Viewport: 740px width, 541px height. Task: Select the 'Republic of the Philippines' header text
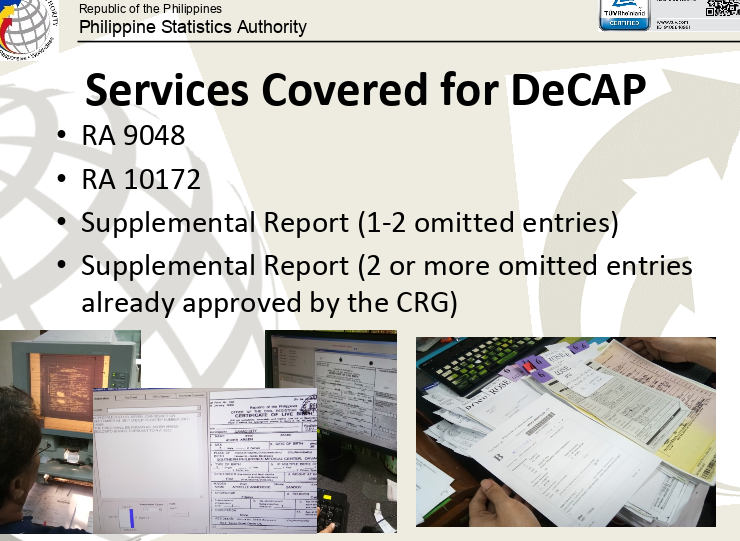point(150,8)
